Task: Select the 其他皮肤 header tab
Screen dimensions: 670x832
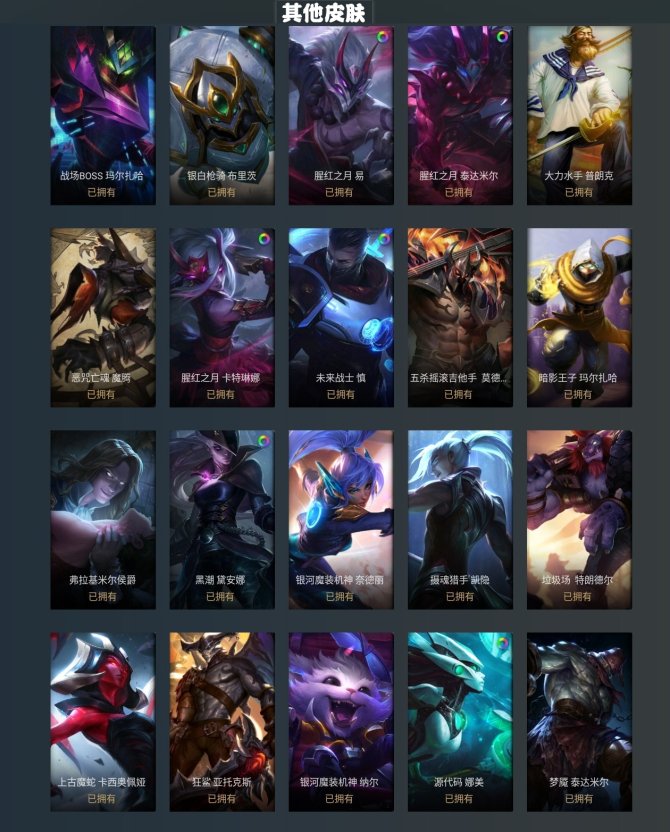Action: [x=324, y=12]
